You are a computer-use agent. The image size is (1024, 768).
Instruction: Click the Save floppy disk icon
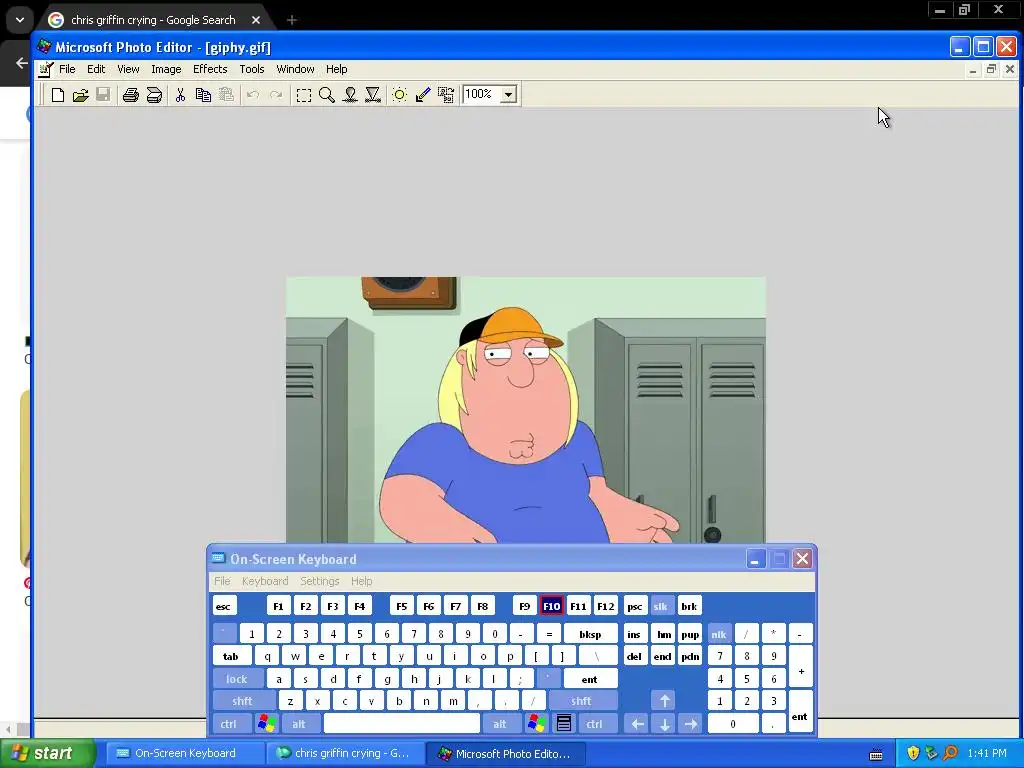click(x=103, y=95)
